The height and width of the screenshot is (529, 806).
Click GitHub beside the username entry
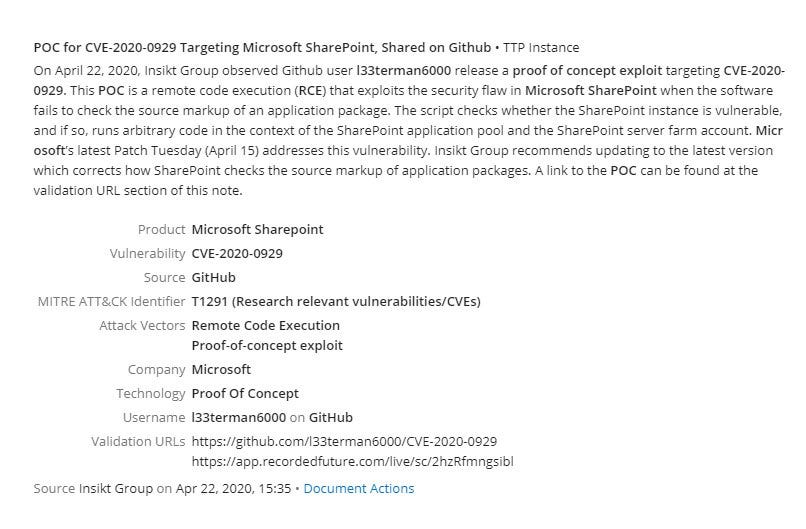coord(331,417)
